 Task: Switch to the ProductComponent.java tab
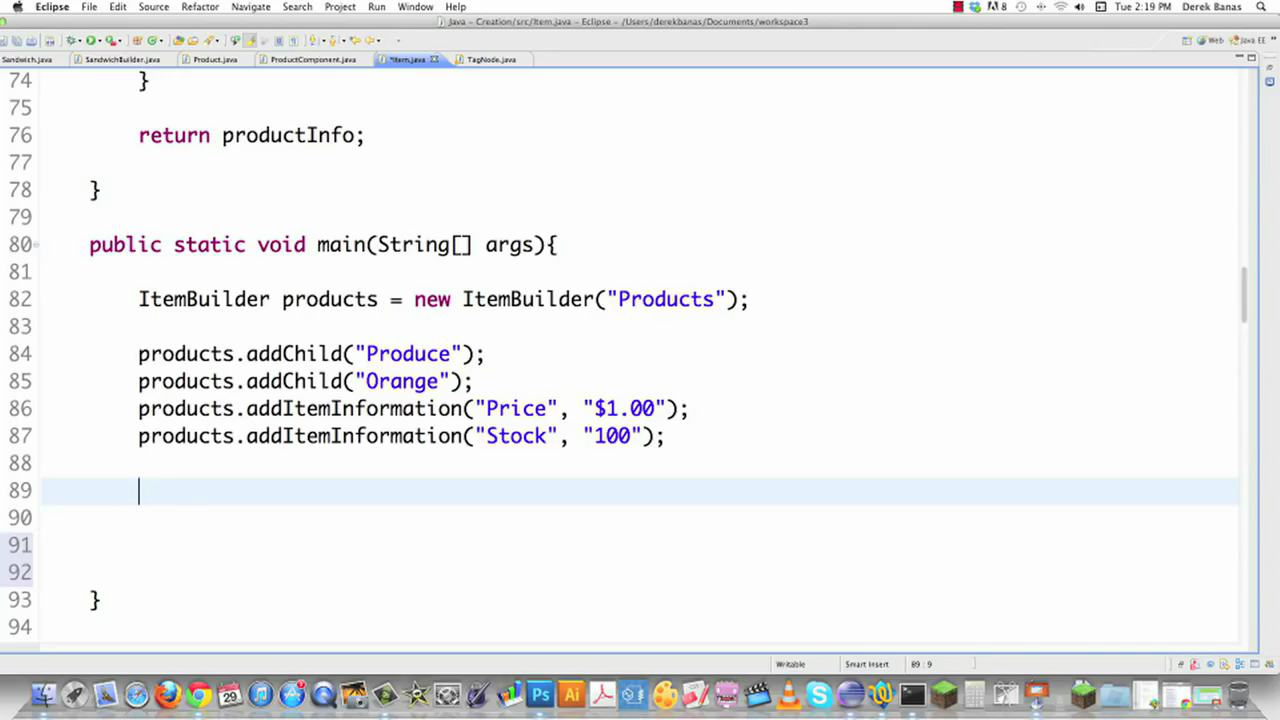[307, 59]
